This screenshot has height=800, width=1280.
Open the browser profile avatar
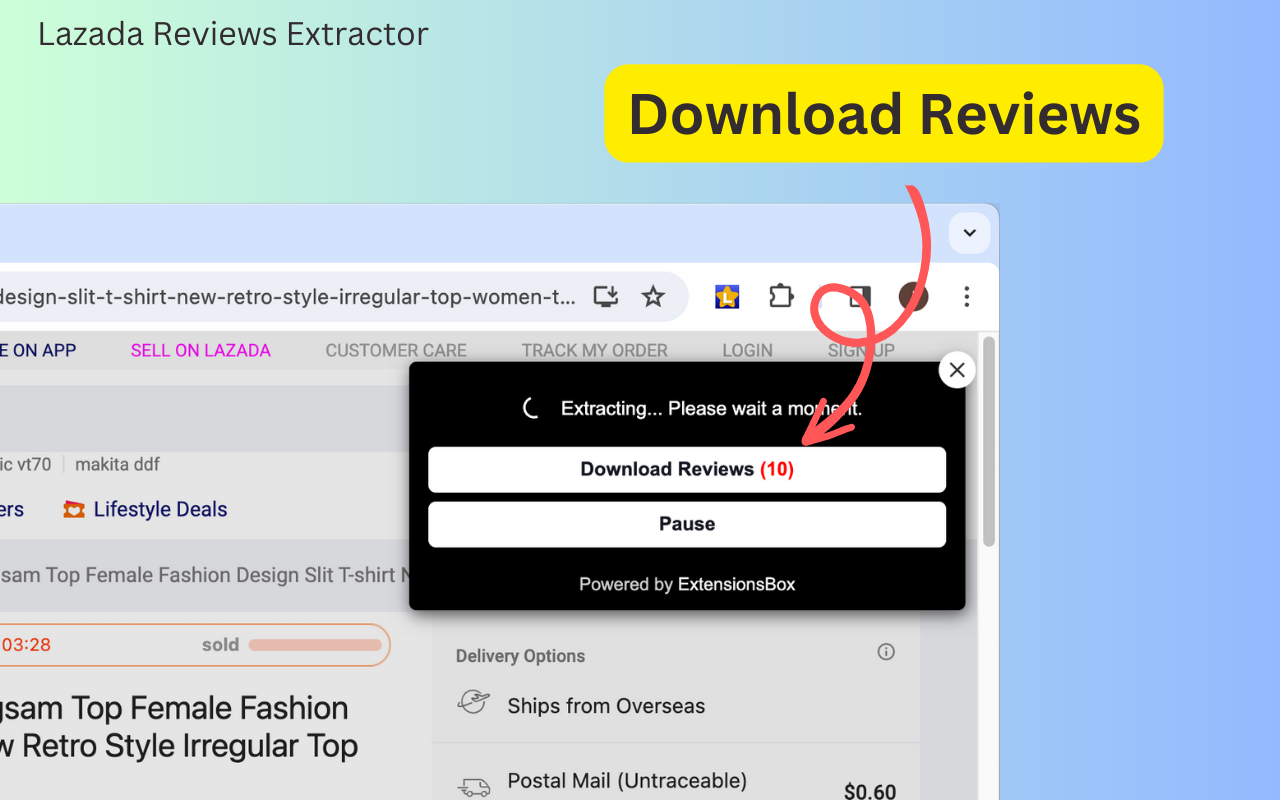point(914,296)
